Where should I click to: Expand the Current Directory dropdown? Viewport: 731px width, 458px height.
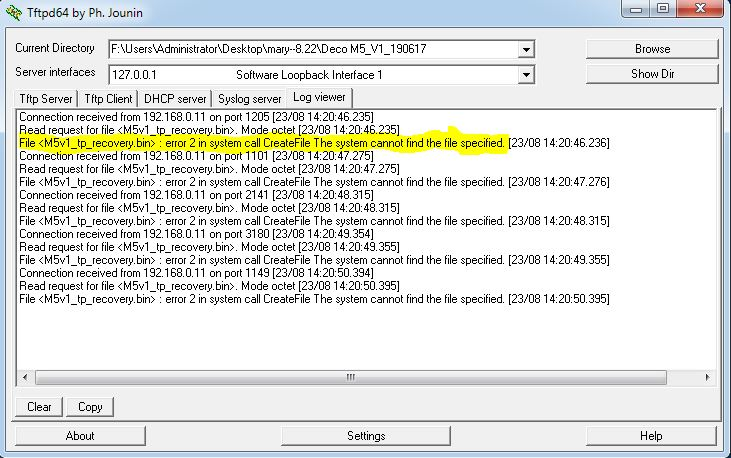(x=526, y=49)
